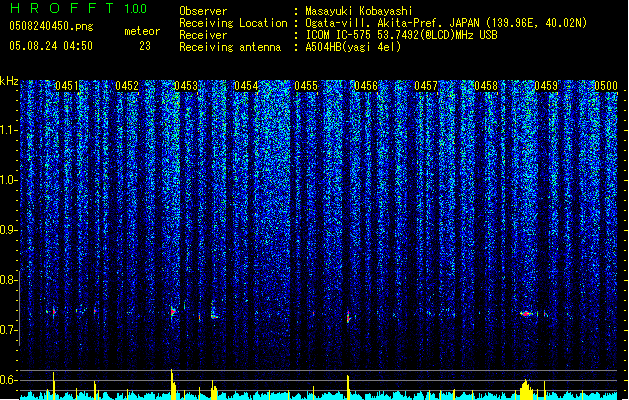Click the 0.9 kHz axis label
Viewport: 629px width, 400px height.
click(x=9, y=230)
